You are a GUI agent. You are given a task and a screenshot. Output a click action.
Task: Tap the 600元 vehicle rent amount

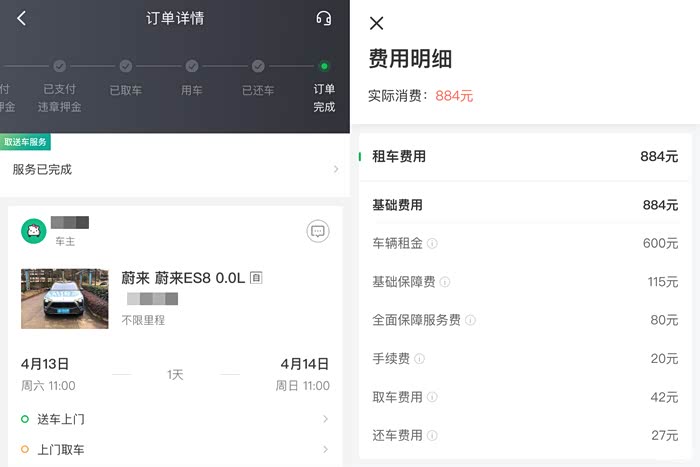[660, 243]
